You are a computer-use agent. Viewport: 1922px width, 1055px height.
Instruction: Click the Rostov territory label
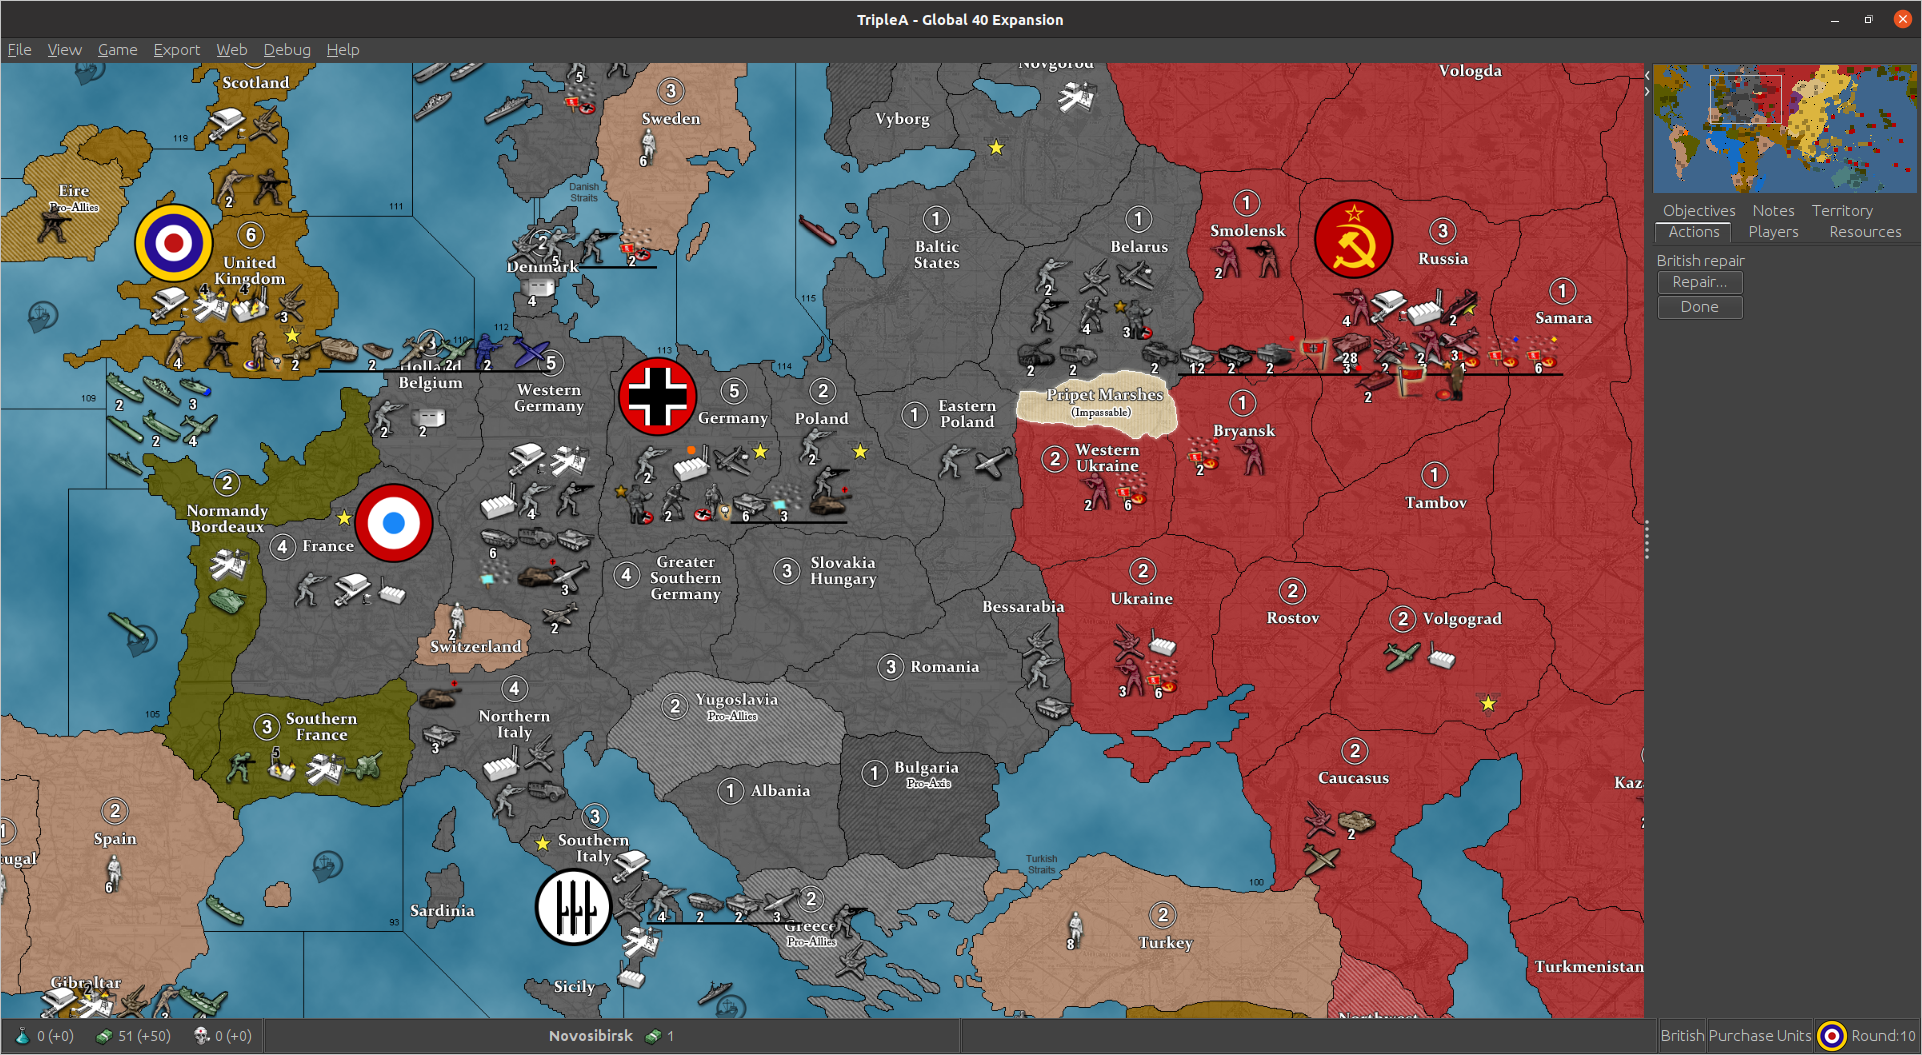click(1293, 618)
